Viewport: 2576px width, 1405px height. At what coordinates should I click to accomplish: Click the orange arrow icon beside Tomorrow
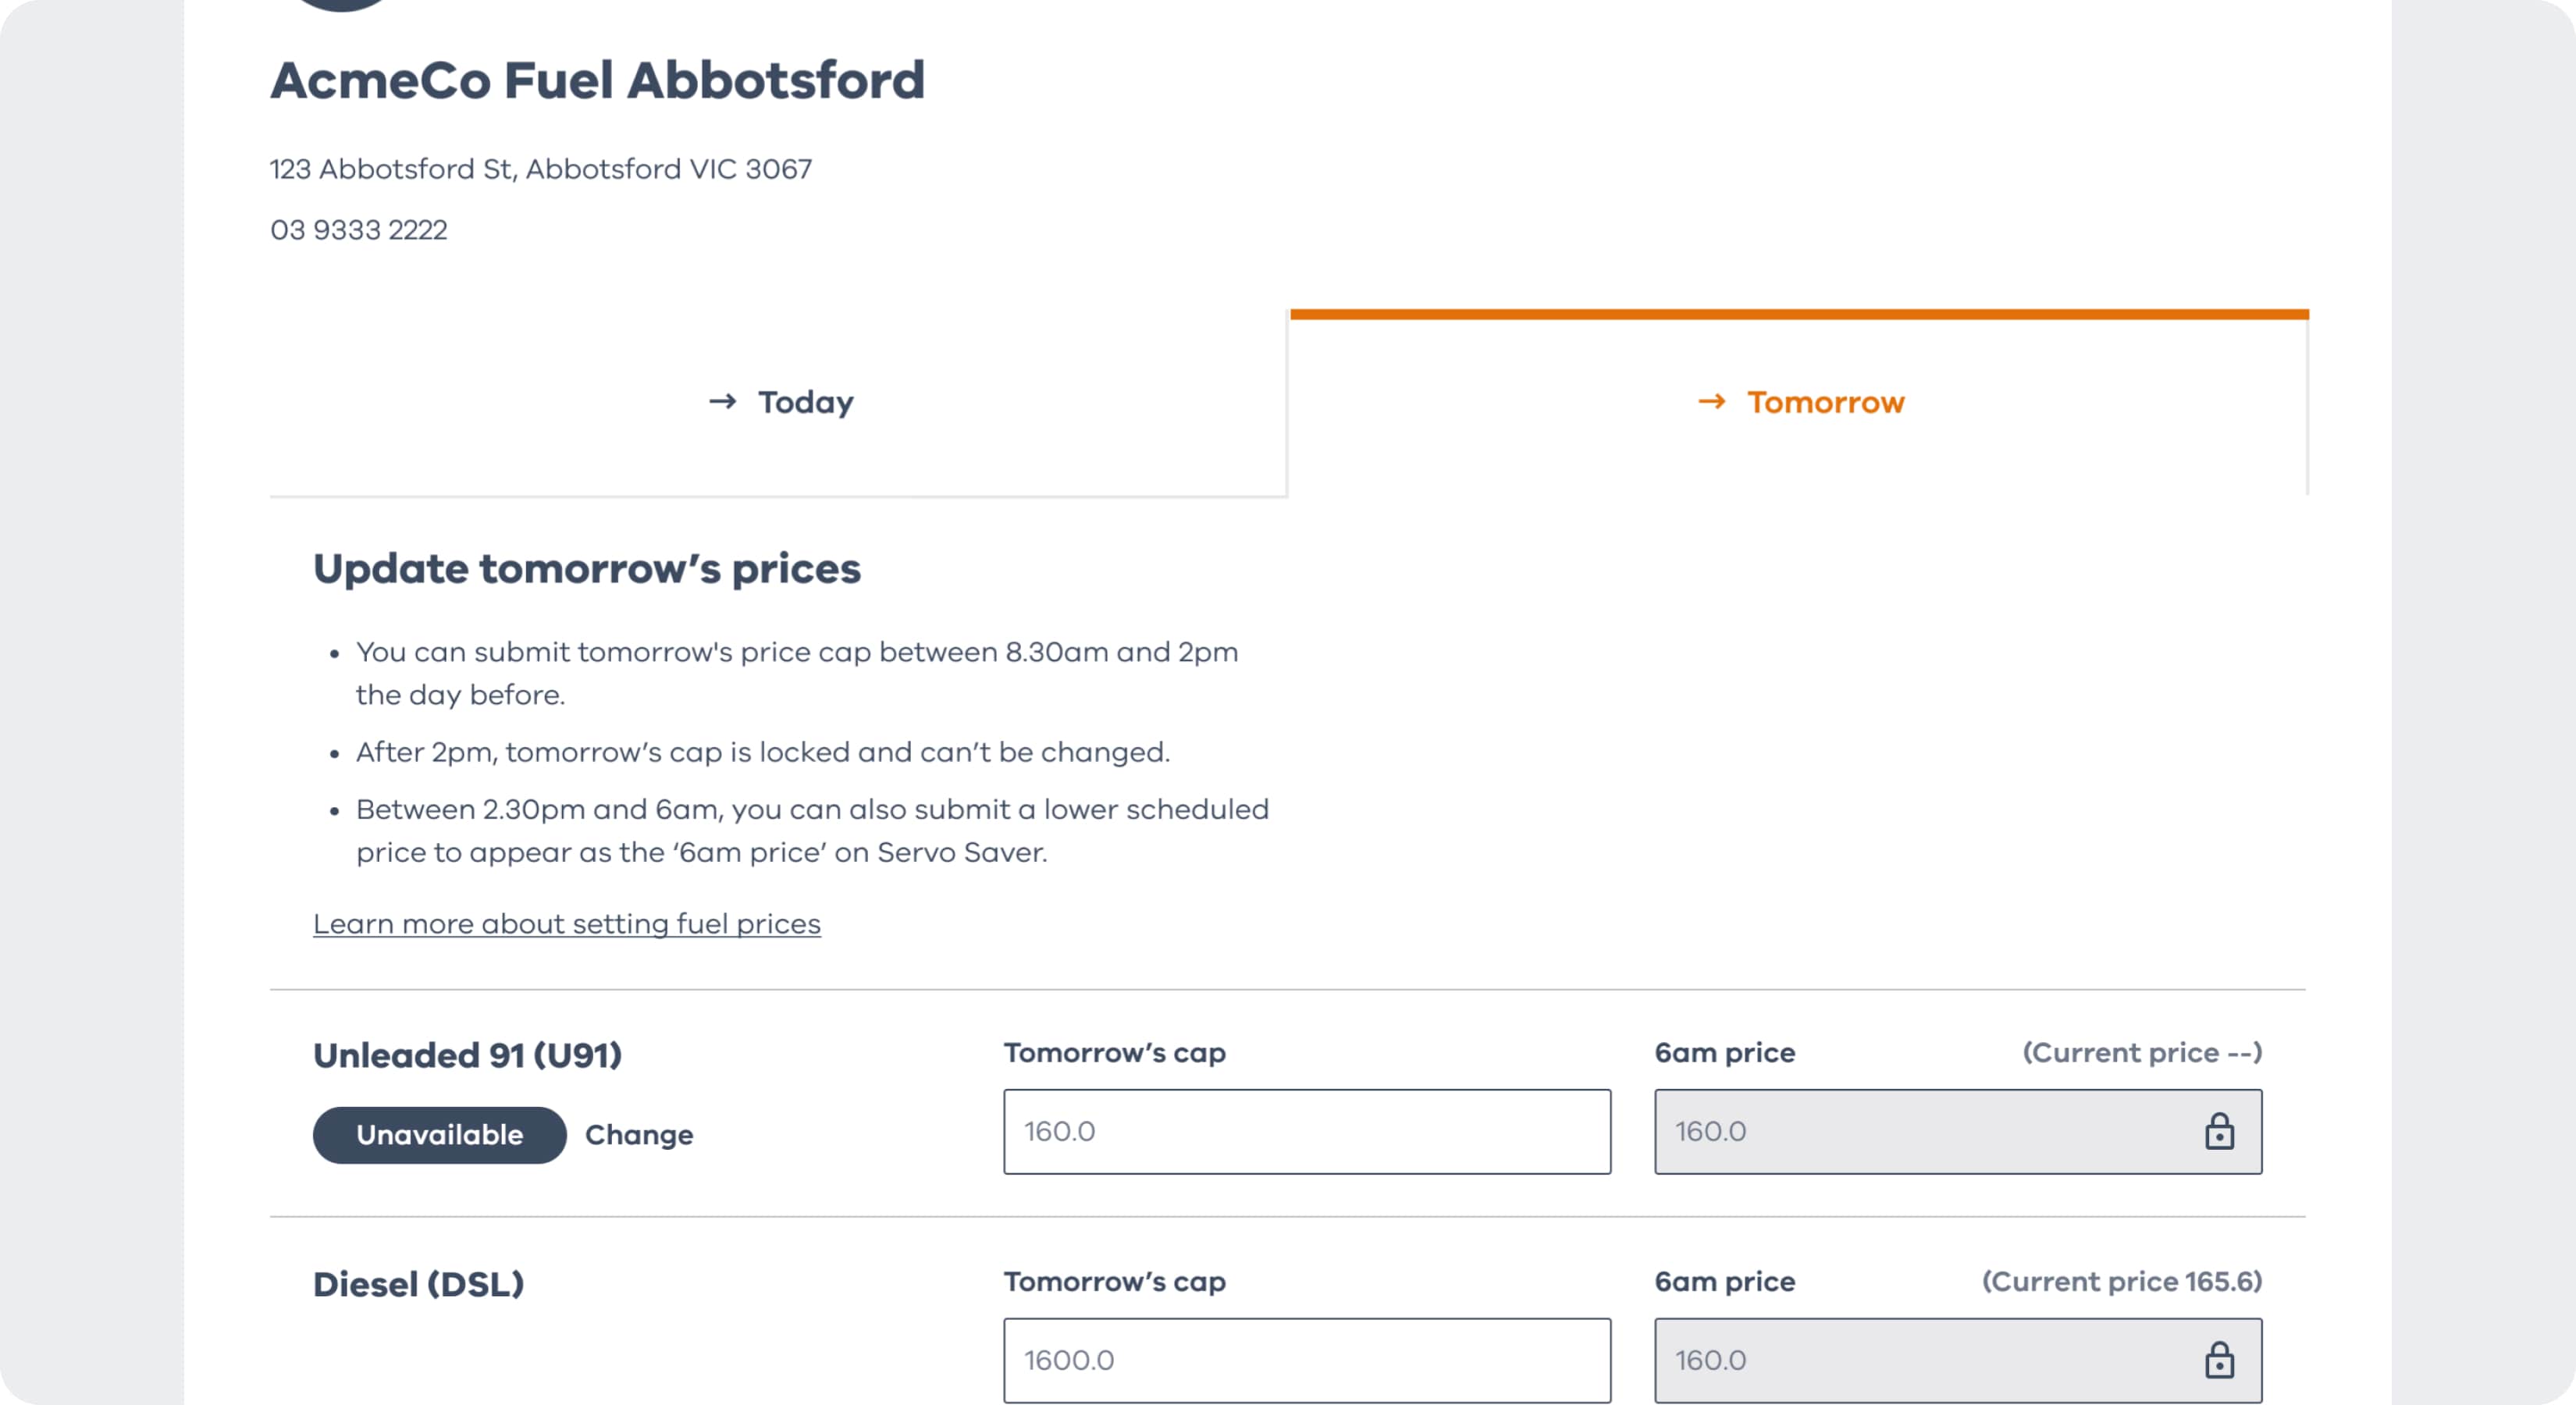tap(1711, 402)
